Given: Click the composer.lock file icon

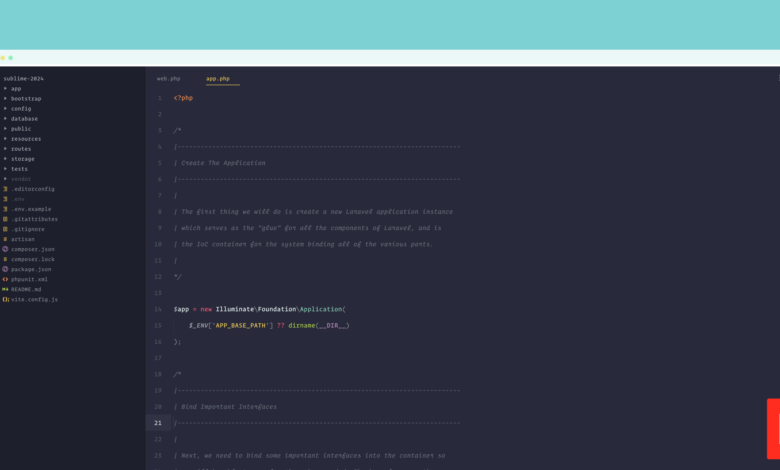Looking at the screenshot, I should pos(5,259).
